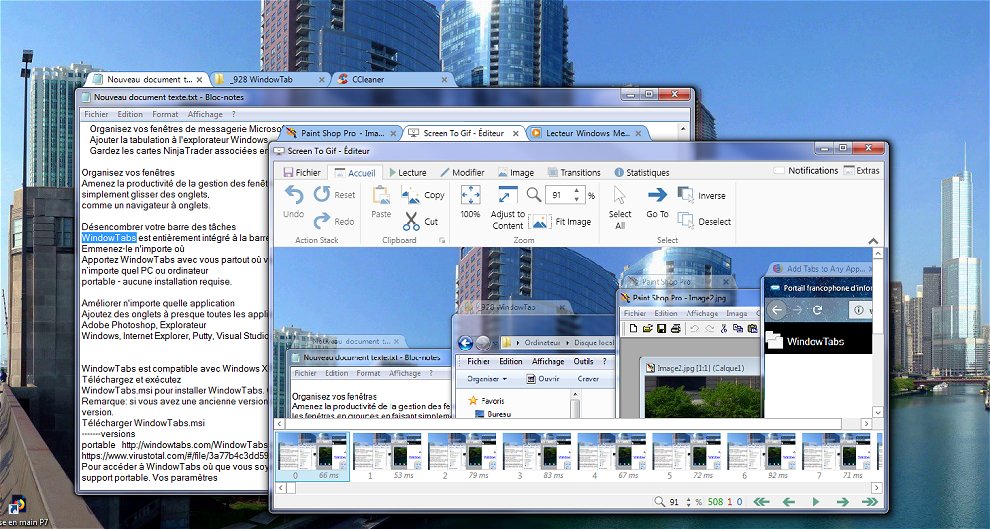990x529 pixels.
Task: Click the Notepad scroll up arrow
Action: click(x=683, y=129)
